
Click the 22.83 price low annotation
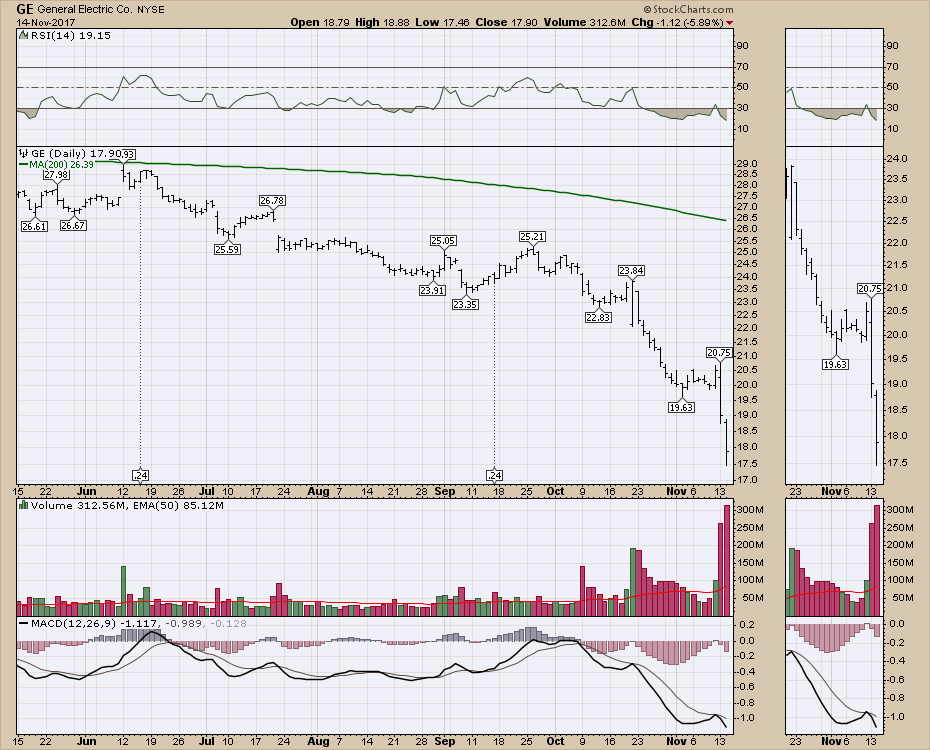tap(598, 317)
